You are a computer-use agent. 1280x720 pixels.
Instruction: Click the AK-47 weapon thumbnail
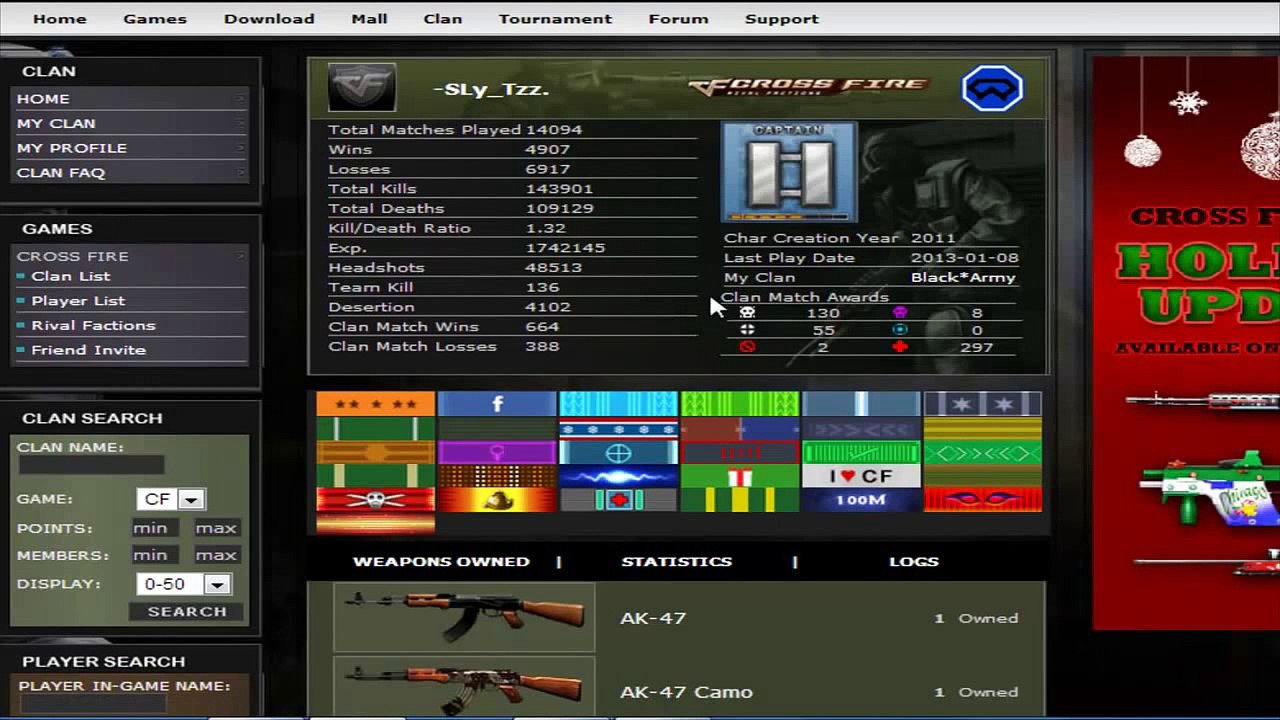(463, 618)
